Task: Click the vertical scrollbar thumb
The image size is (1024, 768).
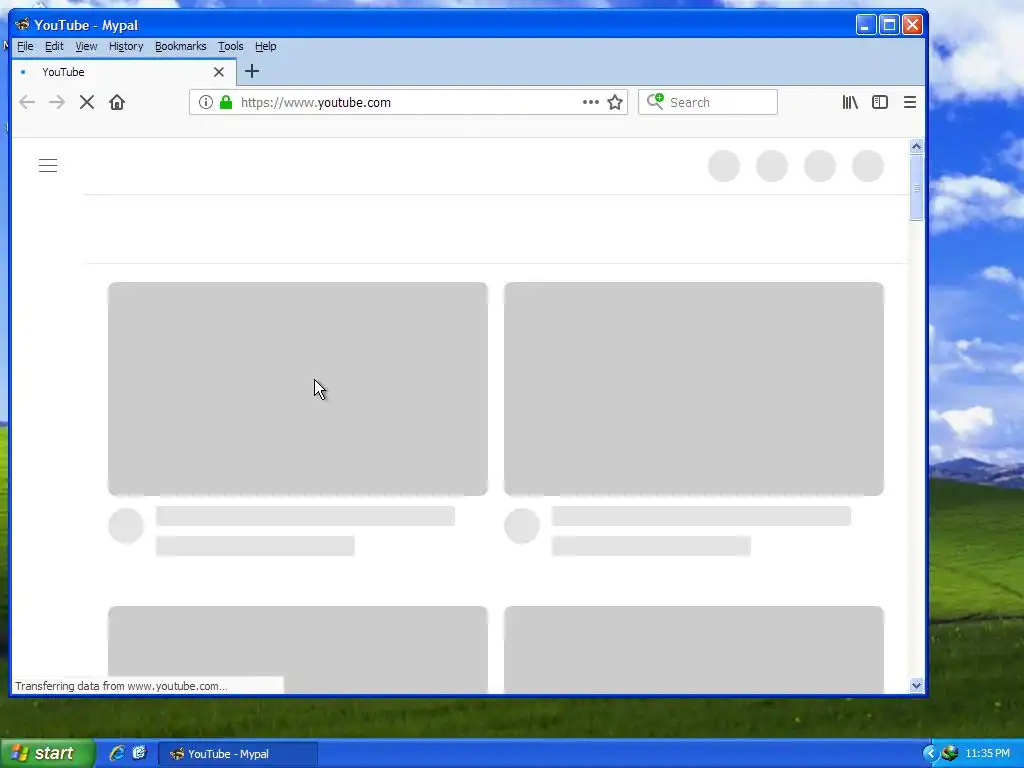Action: pos(916,188)
